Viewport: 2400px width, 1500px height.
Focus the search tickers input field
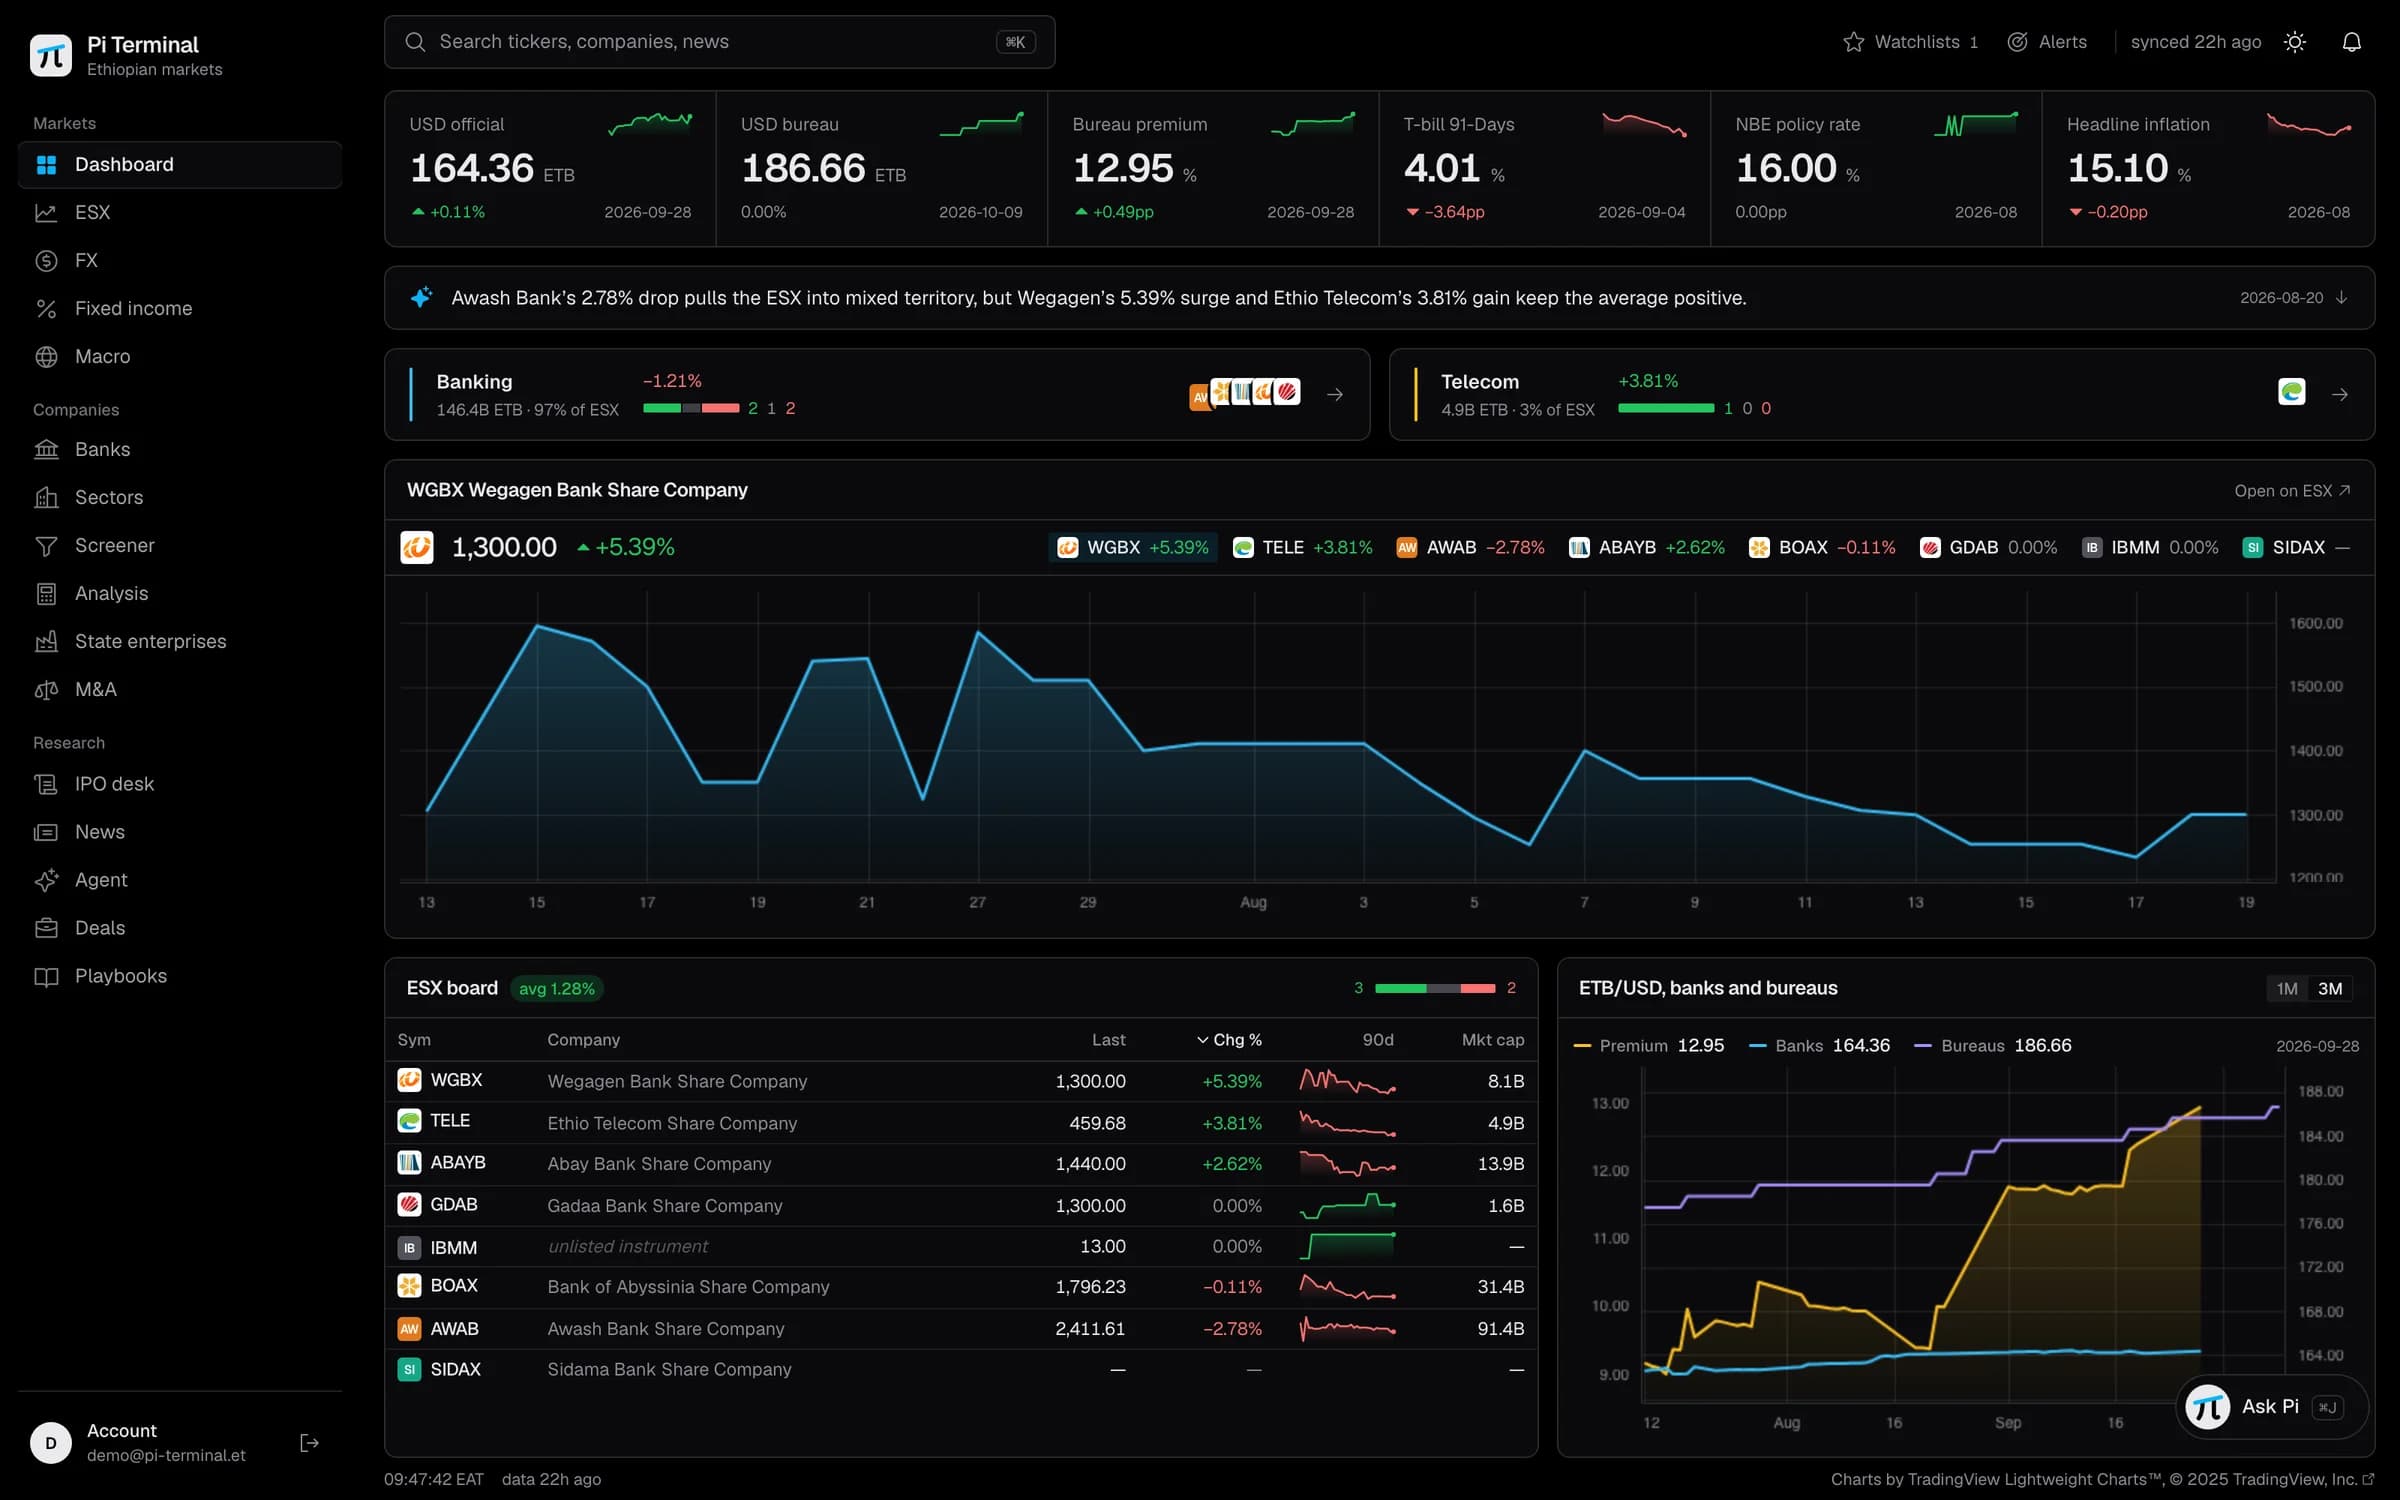click(x=719, y=42)
